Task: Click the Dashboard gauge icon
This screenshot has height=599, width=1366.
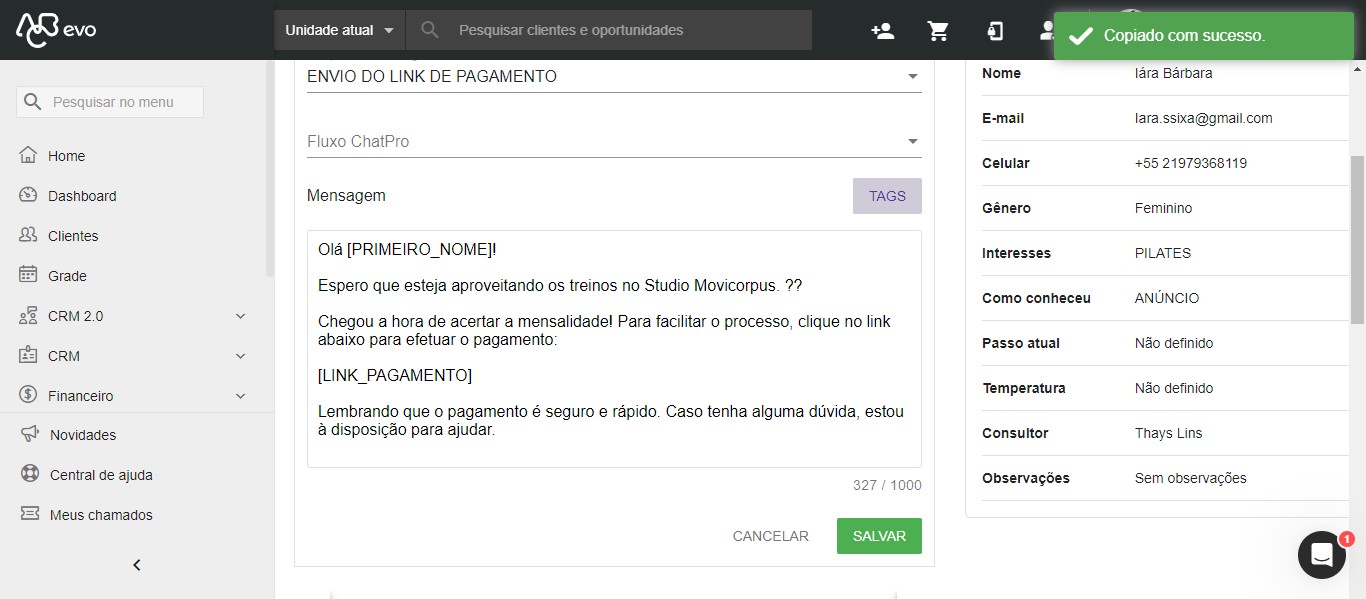Action: [x=28, y=195]
